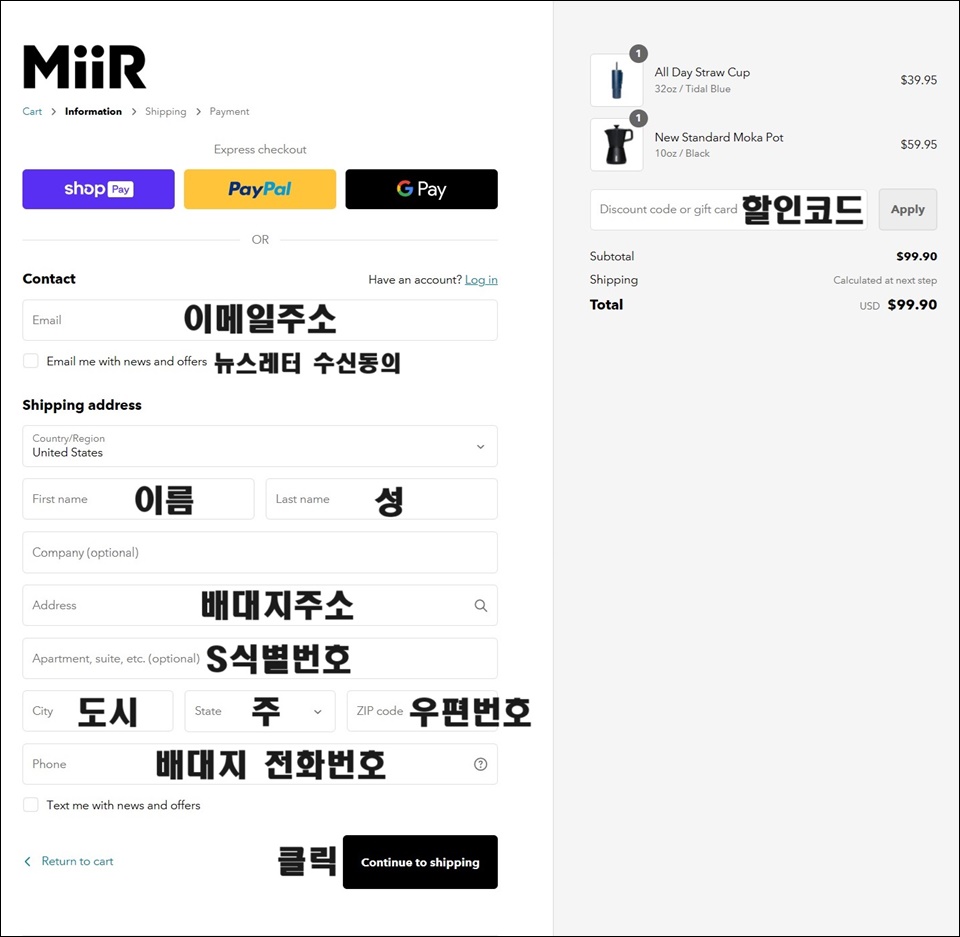Click the Subtotal $99.90 amount

(917, 257)
